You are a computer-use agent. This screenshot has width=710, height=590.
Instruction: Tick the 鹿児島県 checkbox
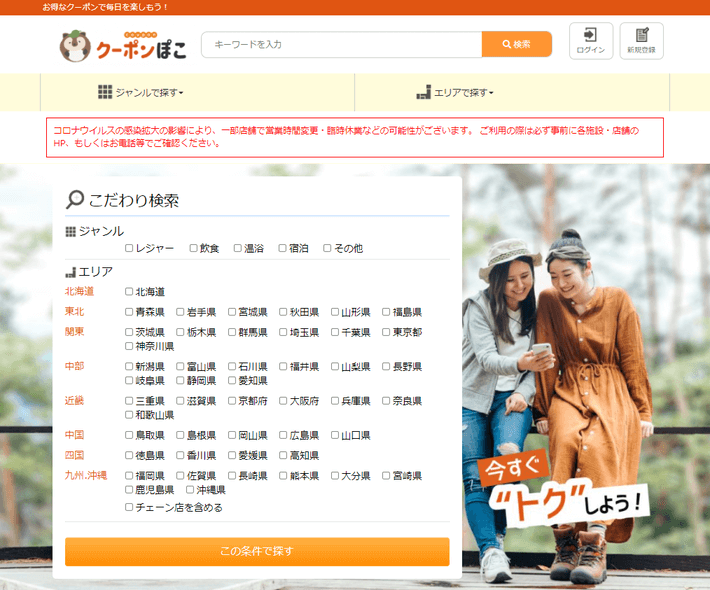(129, 489)
